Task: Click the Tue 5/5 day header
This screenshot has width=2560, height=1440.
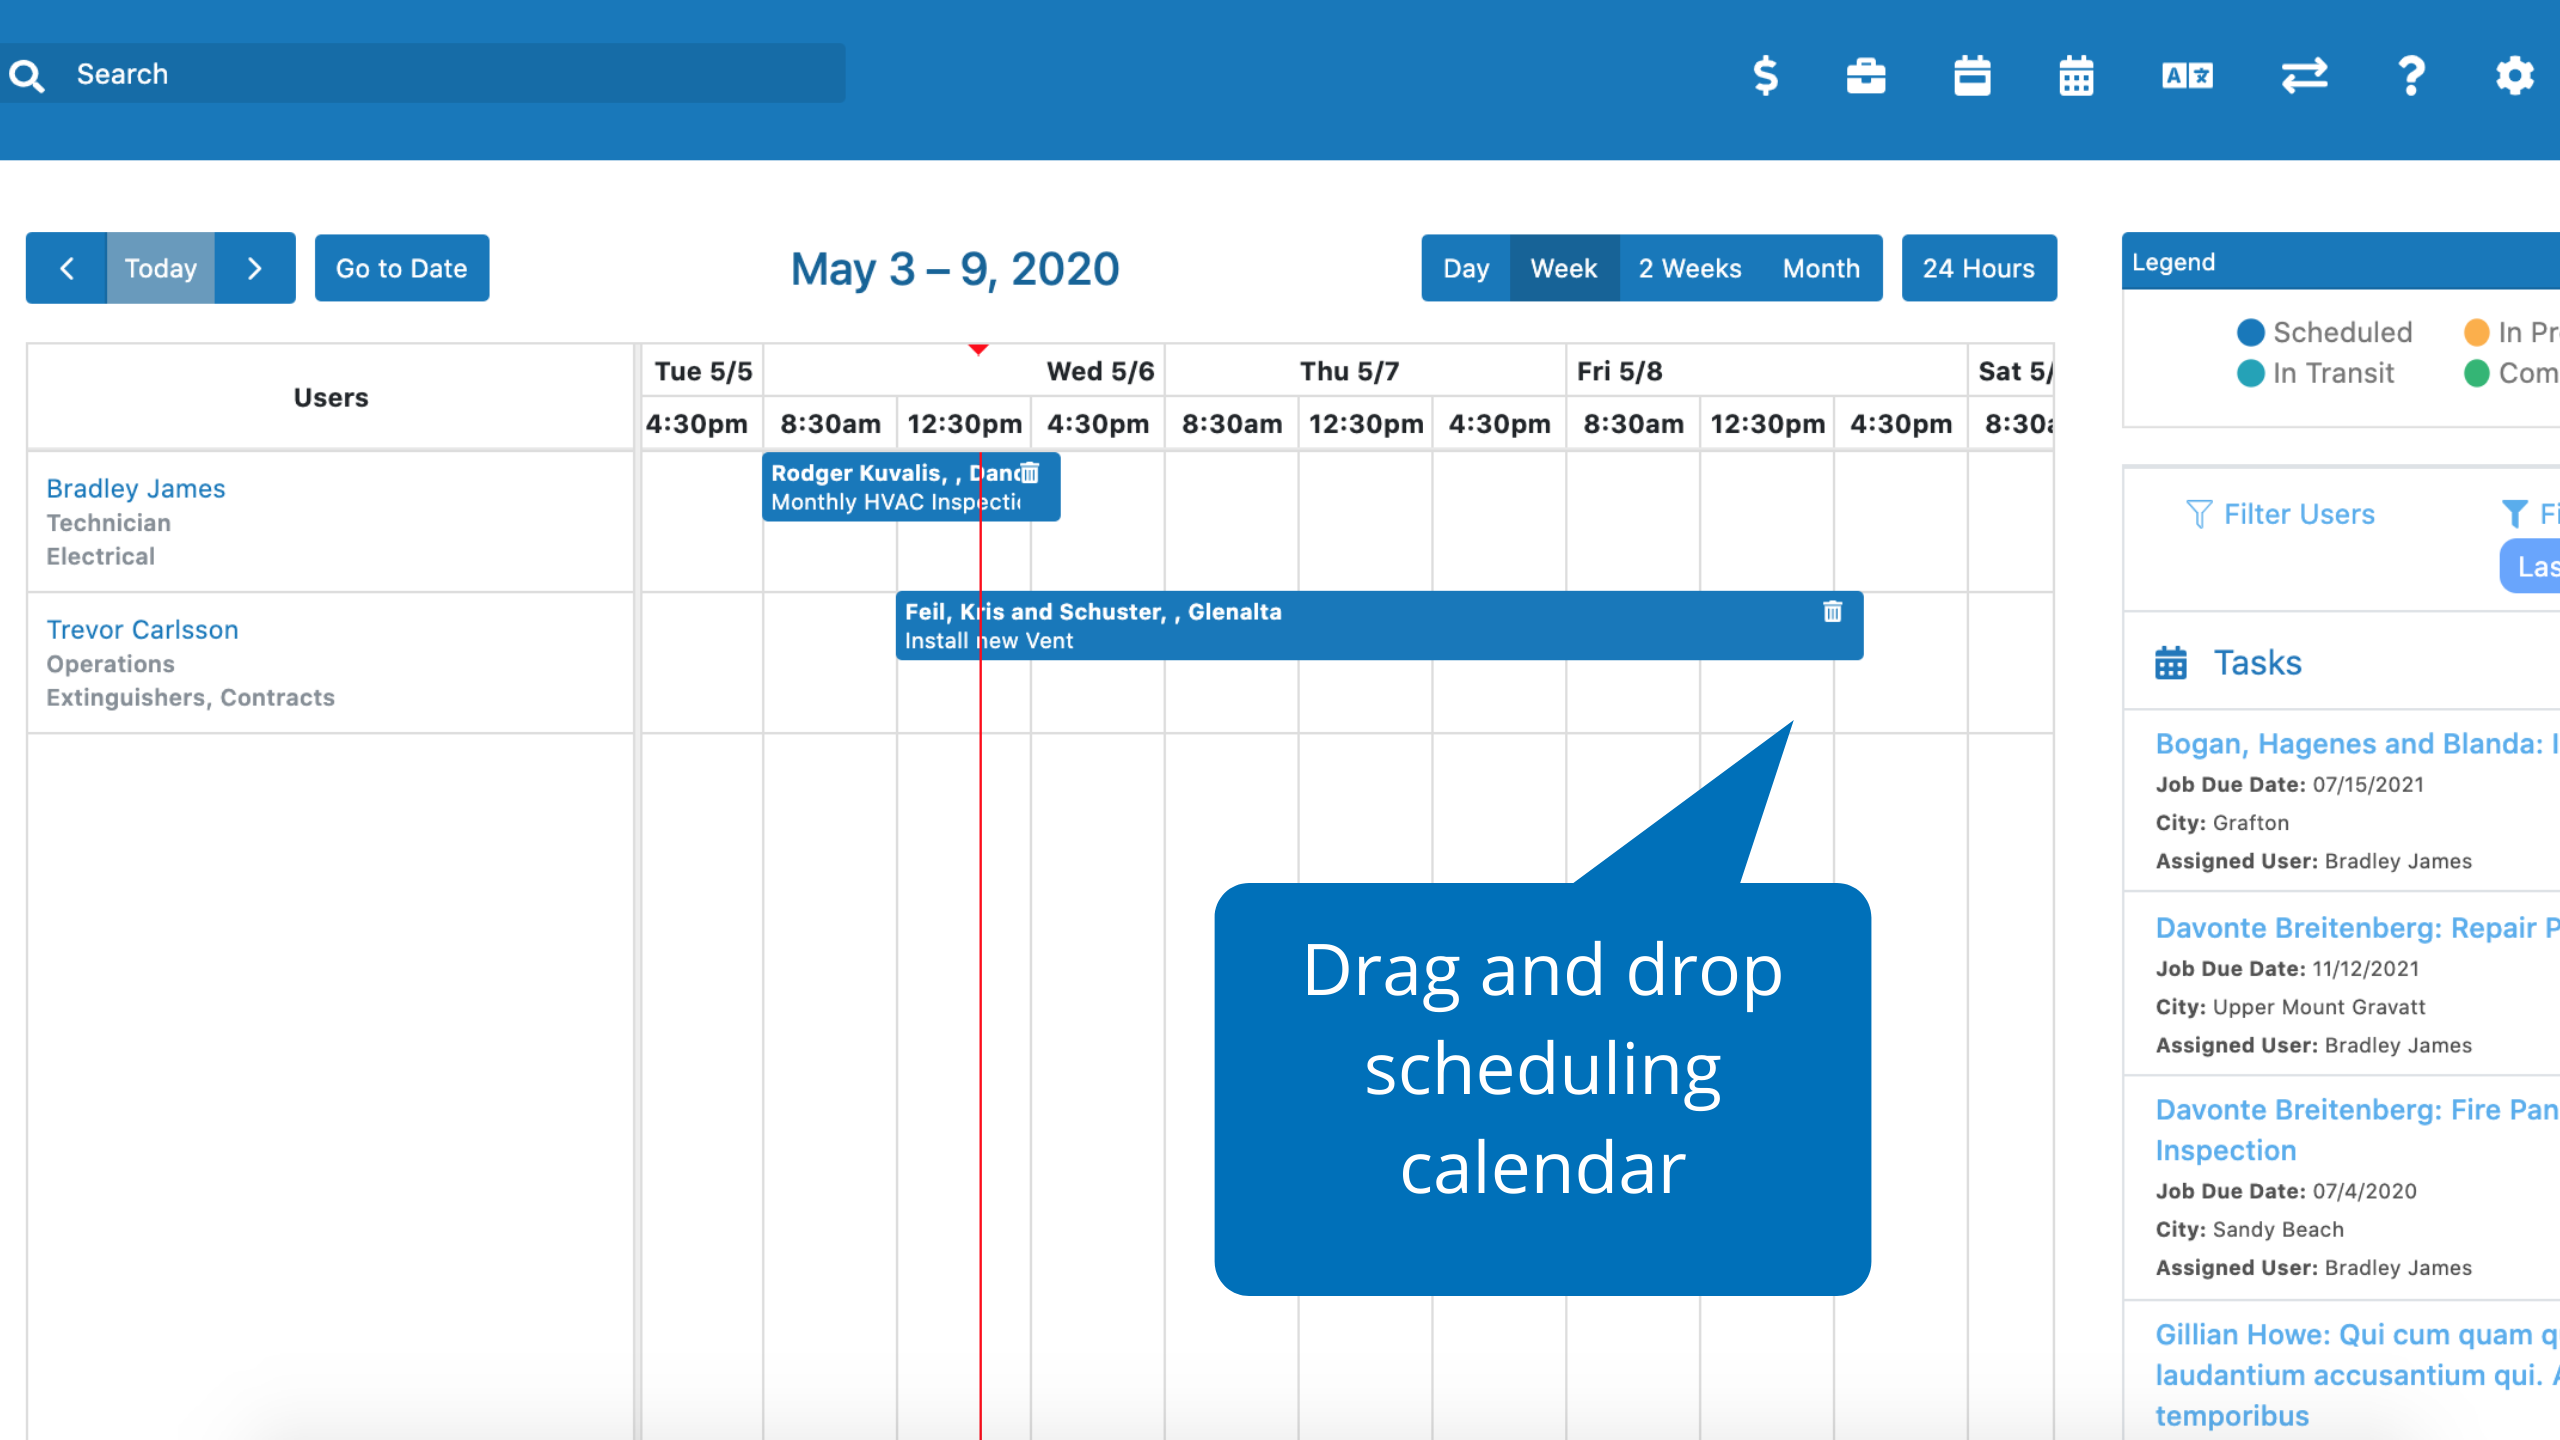Action: [x=703, y=371]
